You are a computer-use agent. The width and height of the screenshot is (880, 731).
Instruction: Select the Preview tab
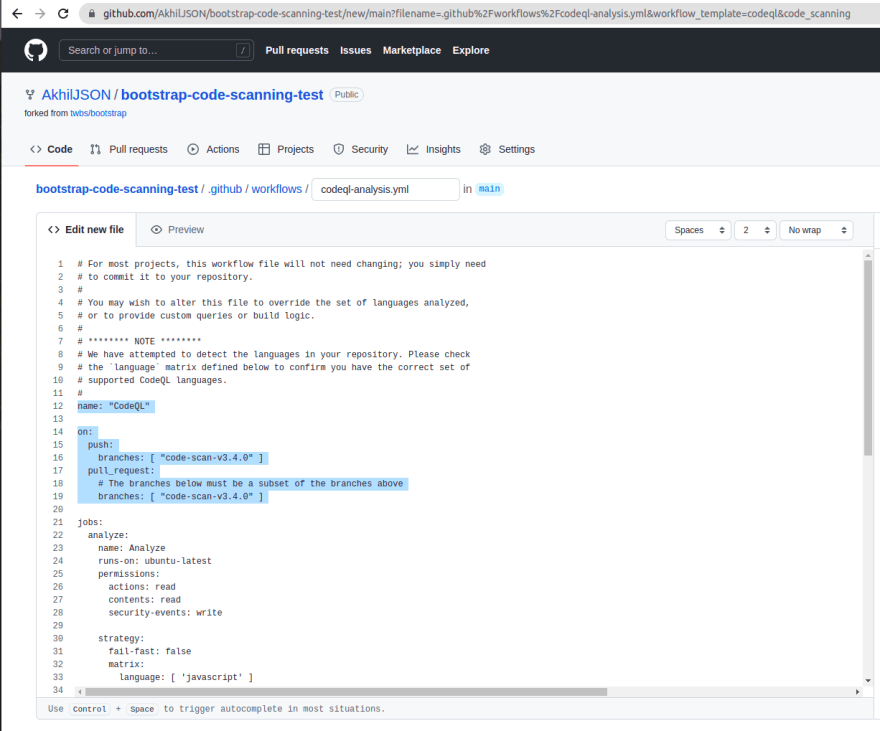coord(177,229)
